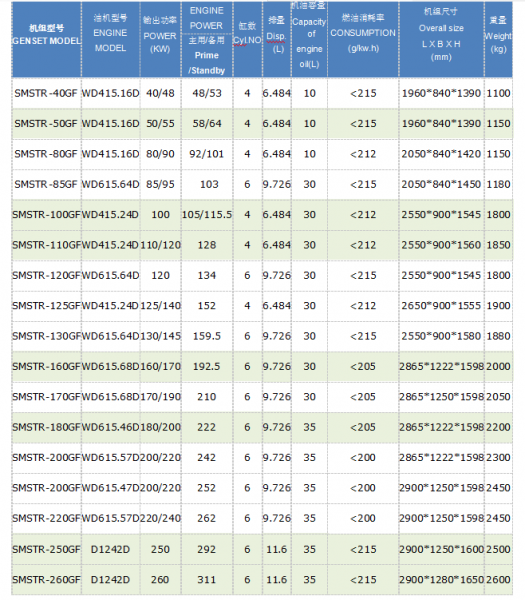
Task: Select the ENGINE MODEL header cell
Action: pyautogui.click(x=111, y=40)
